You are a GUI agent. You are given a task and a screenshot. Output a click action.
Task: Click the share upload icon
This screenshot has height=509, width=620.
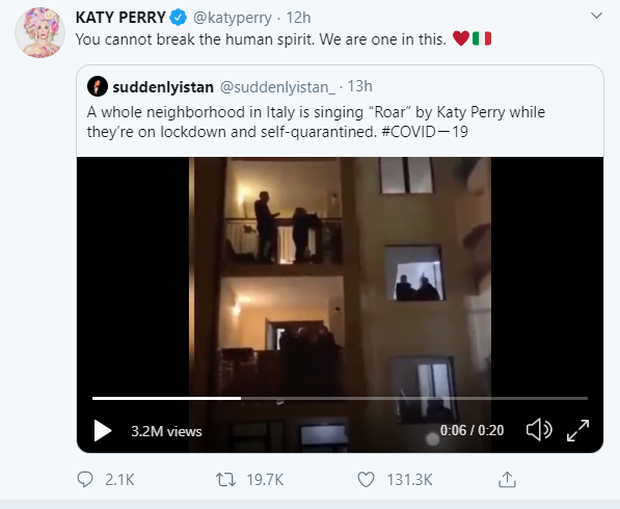coord(507,479)
